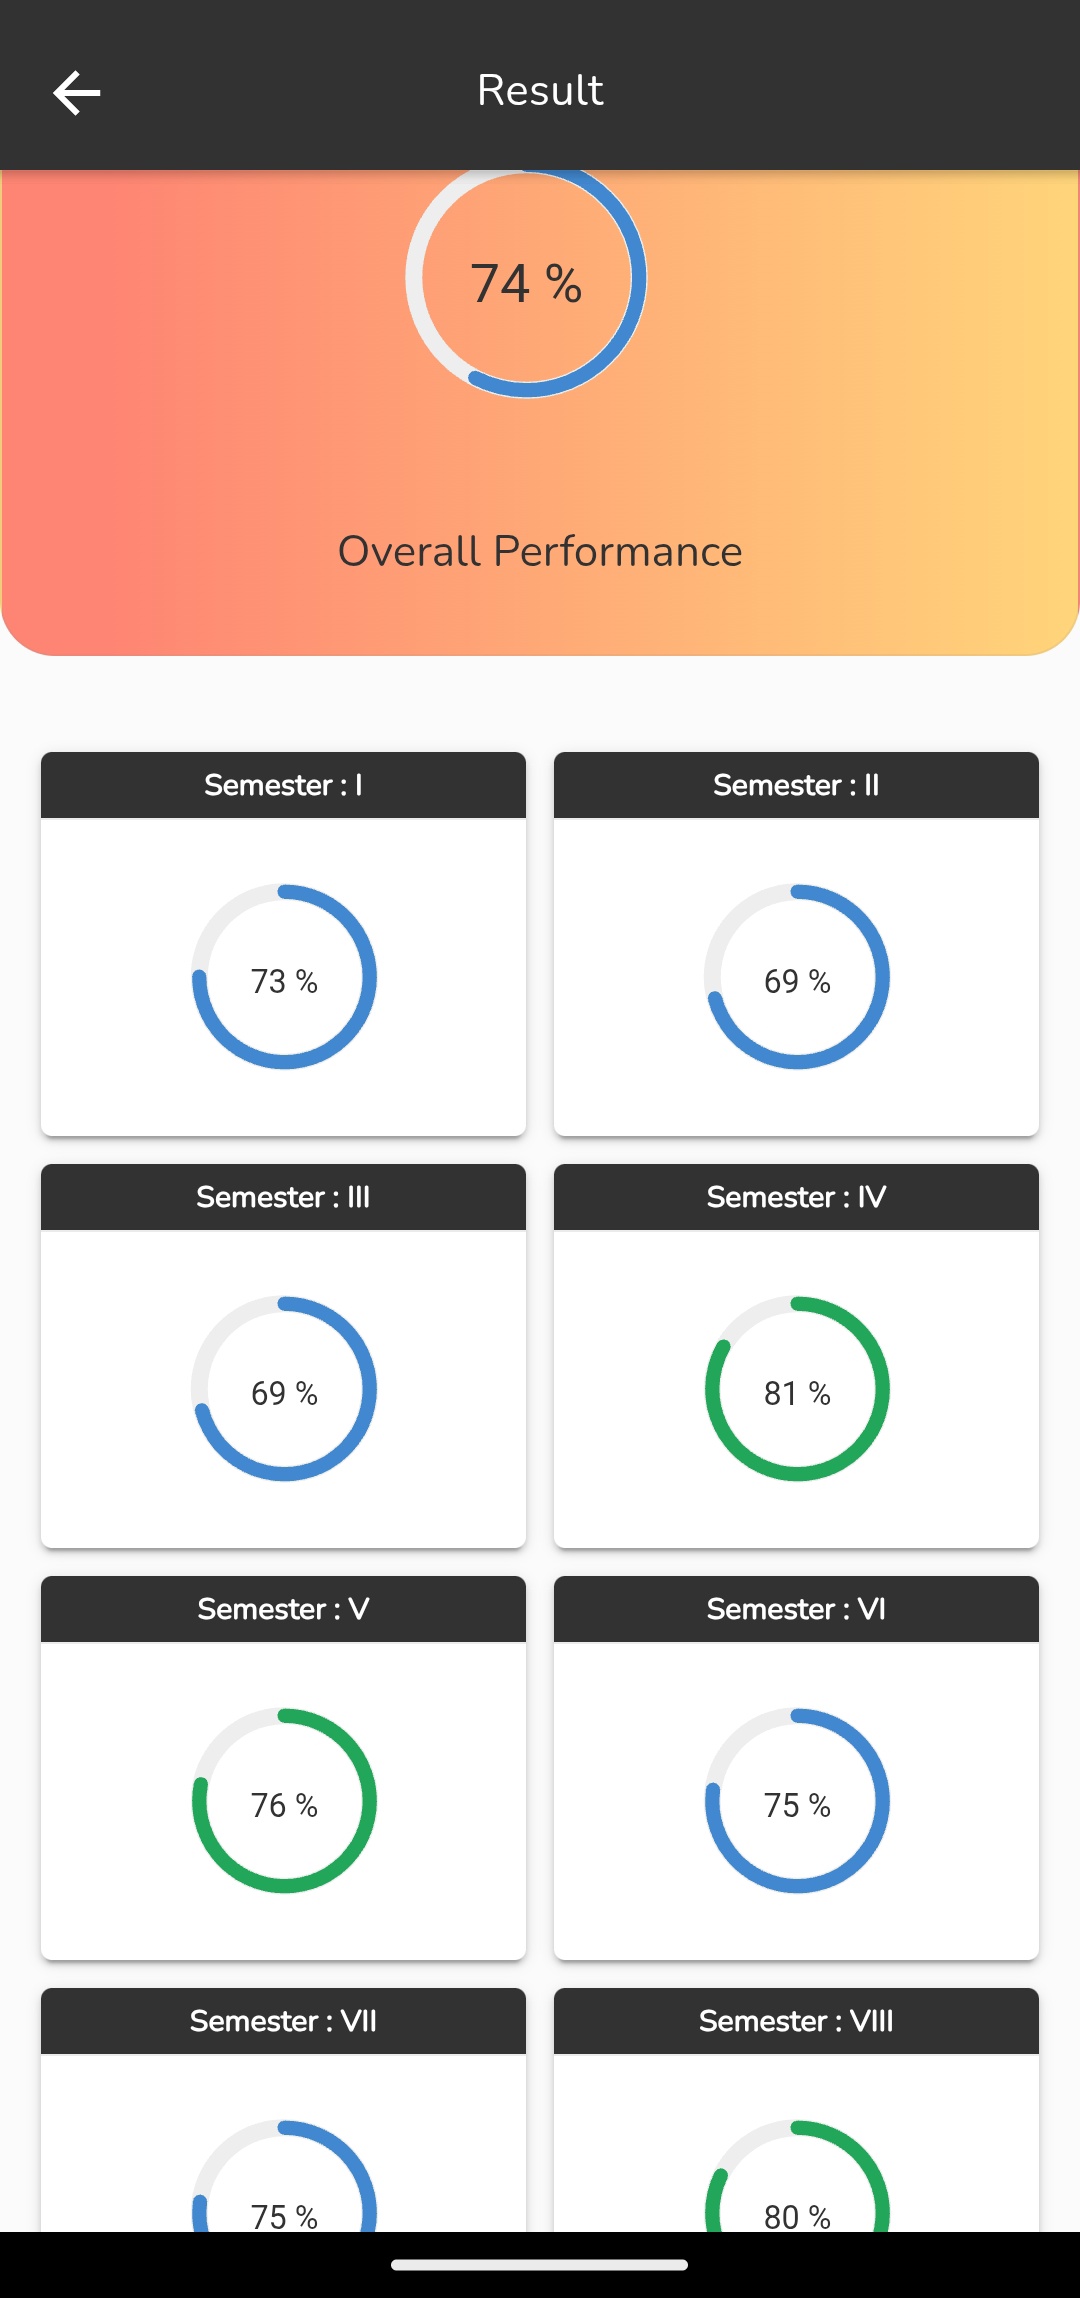1080x2298 pixels.
Task: Tap Semester VI's 75 % progress ring
Action: 797,1801
